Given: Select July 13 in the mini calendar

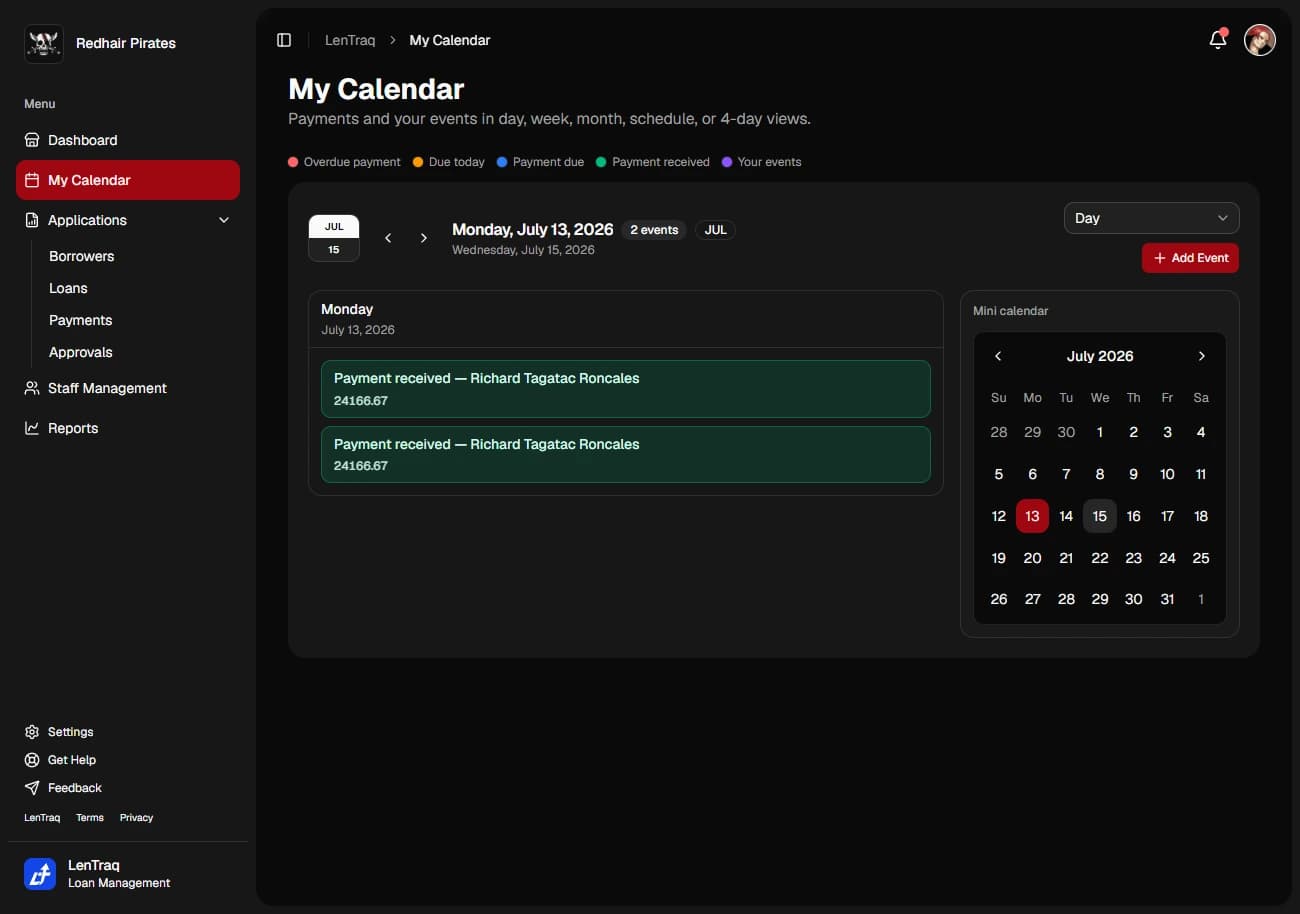Looking at the screenshot, I should pyautogui.click(x=1032, y=516).
